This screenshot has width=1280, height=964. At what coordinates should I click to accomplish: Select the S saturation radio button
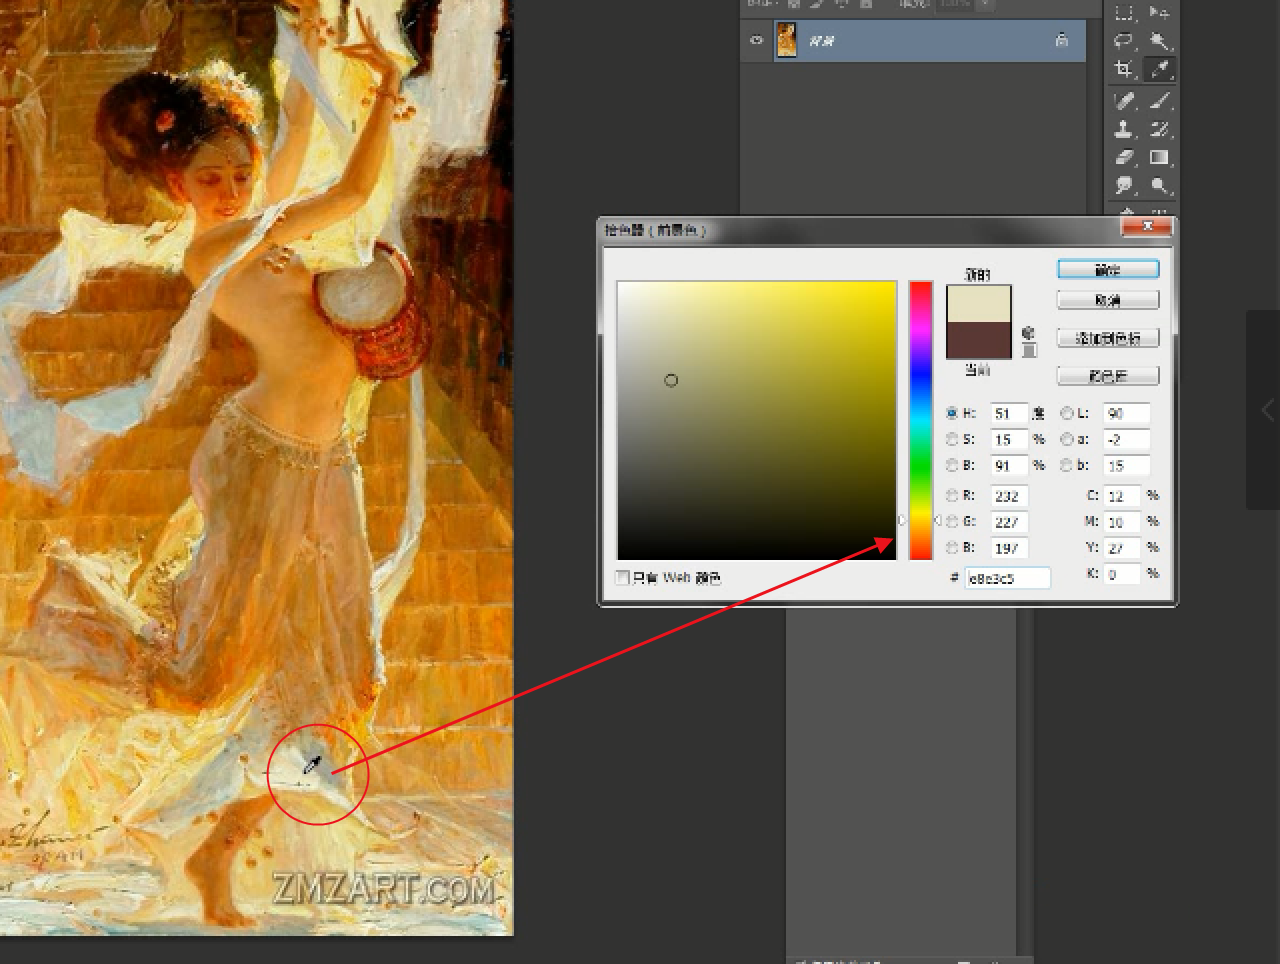pos(952,439)
